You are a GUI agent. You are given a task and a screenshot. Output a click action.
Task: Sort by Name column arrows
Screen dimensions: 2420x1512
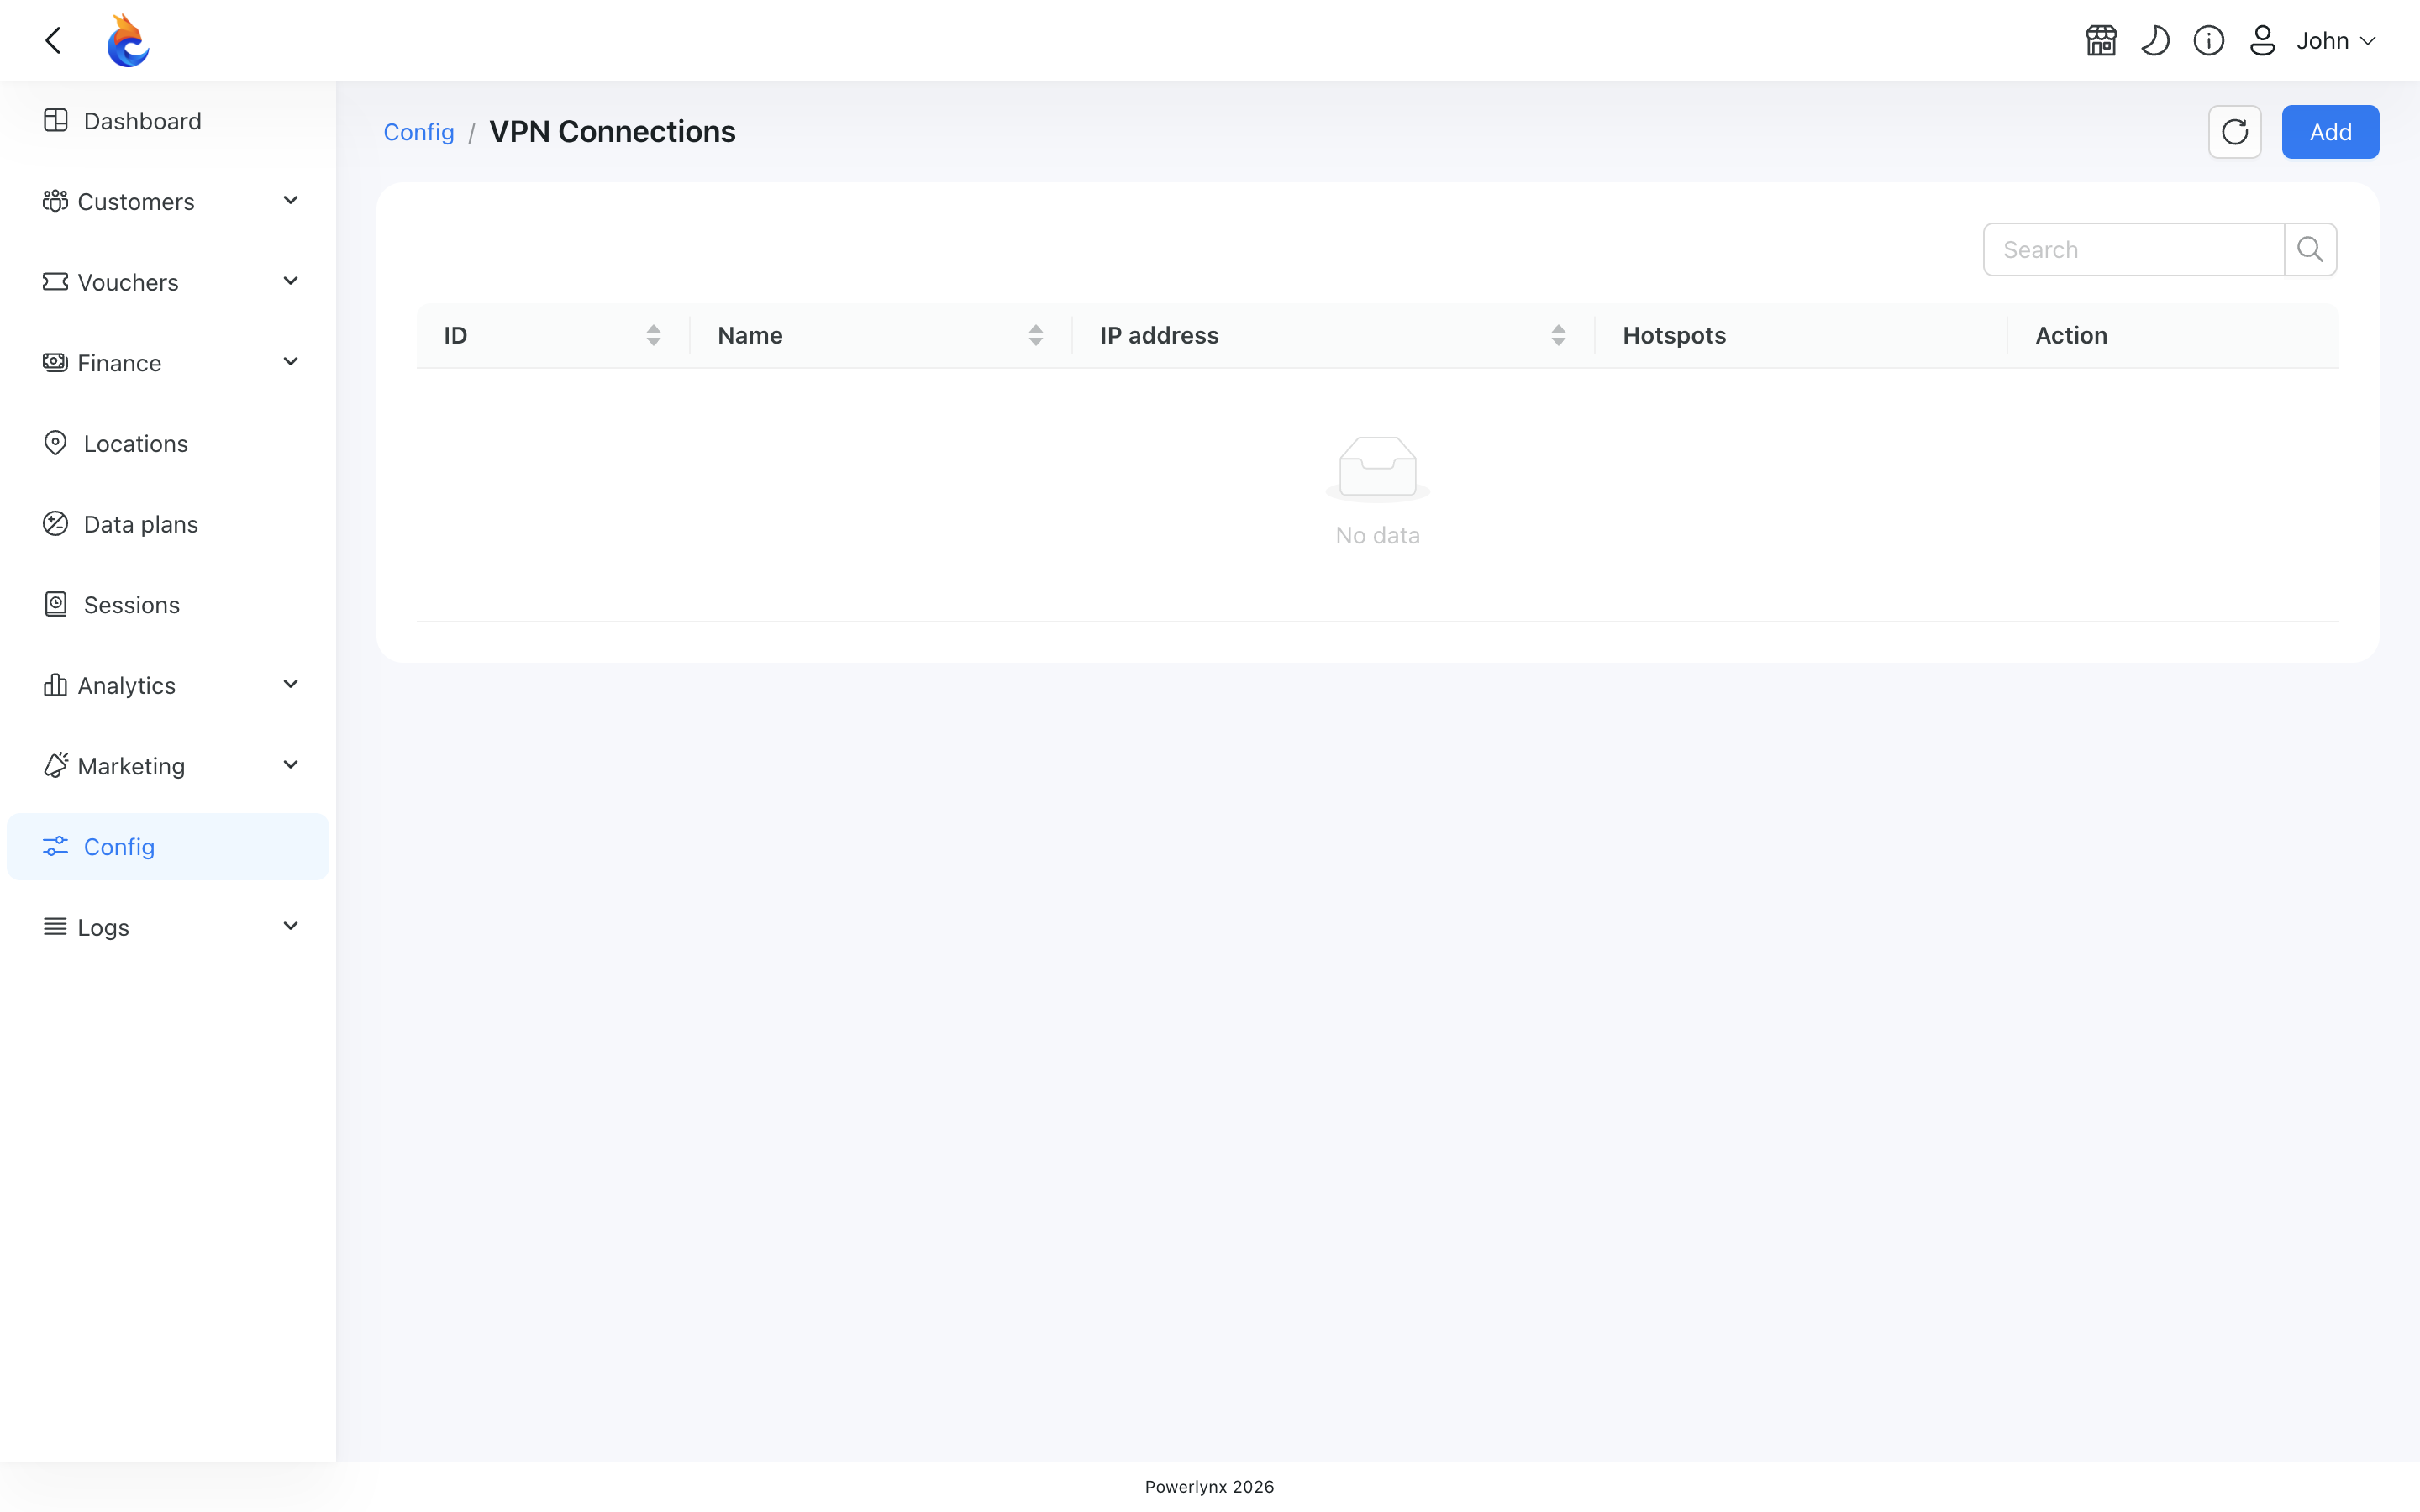[x=1036, y=335]
